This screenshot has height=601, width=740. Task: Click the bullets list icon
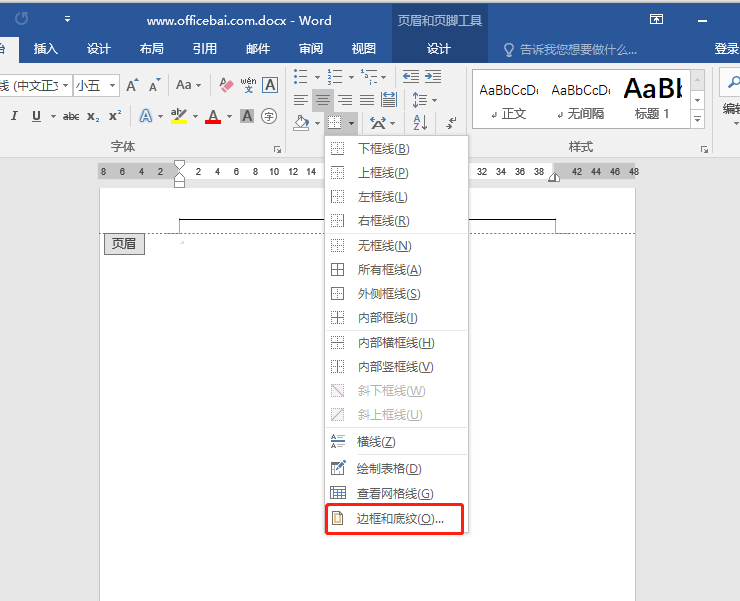click(x=301, y=76)
